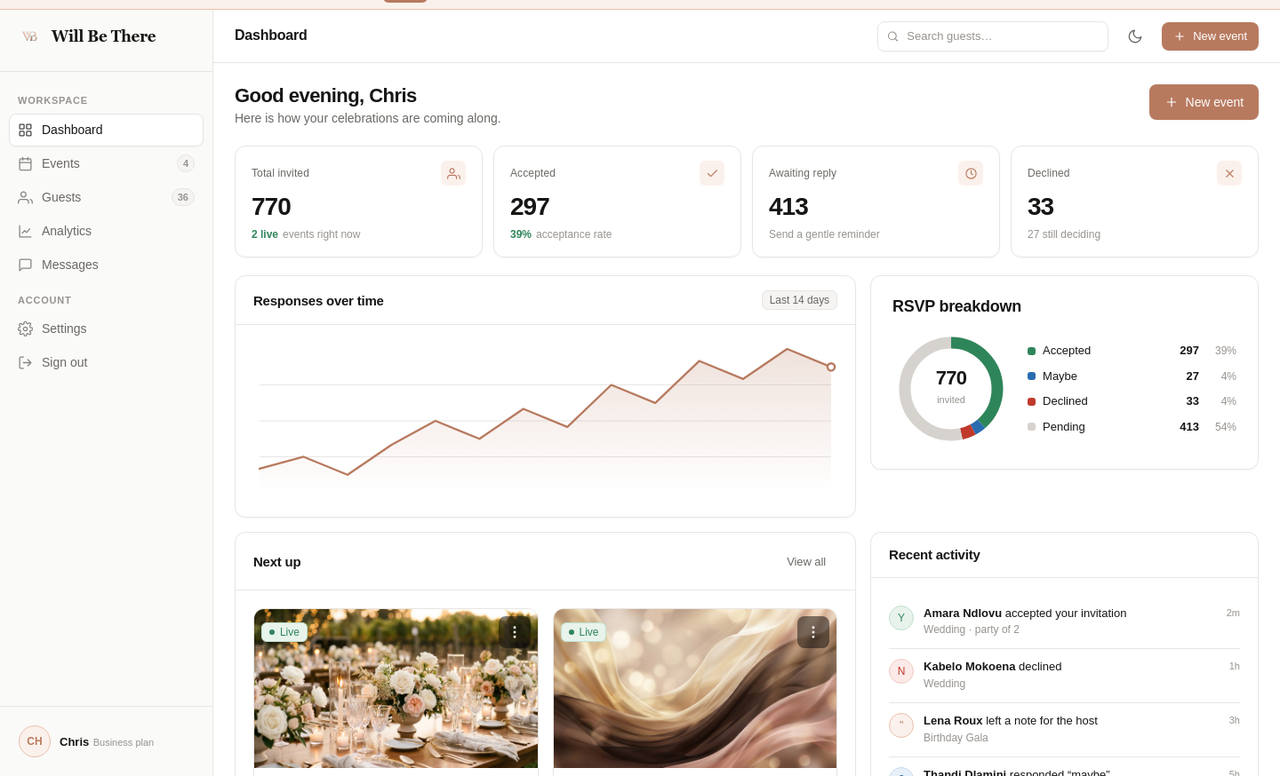
Task: Sign out of the account
Action: 106,362
